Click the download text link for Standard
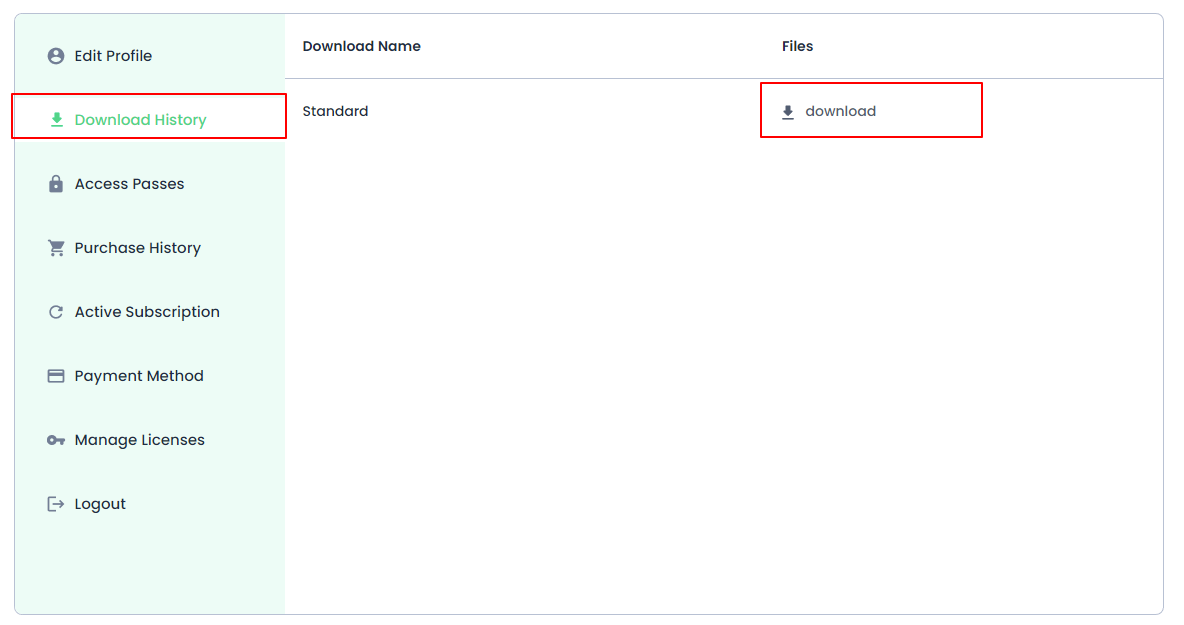This screenshot has width=1184, height=625. click(x=840, y=111)
